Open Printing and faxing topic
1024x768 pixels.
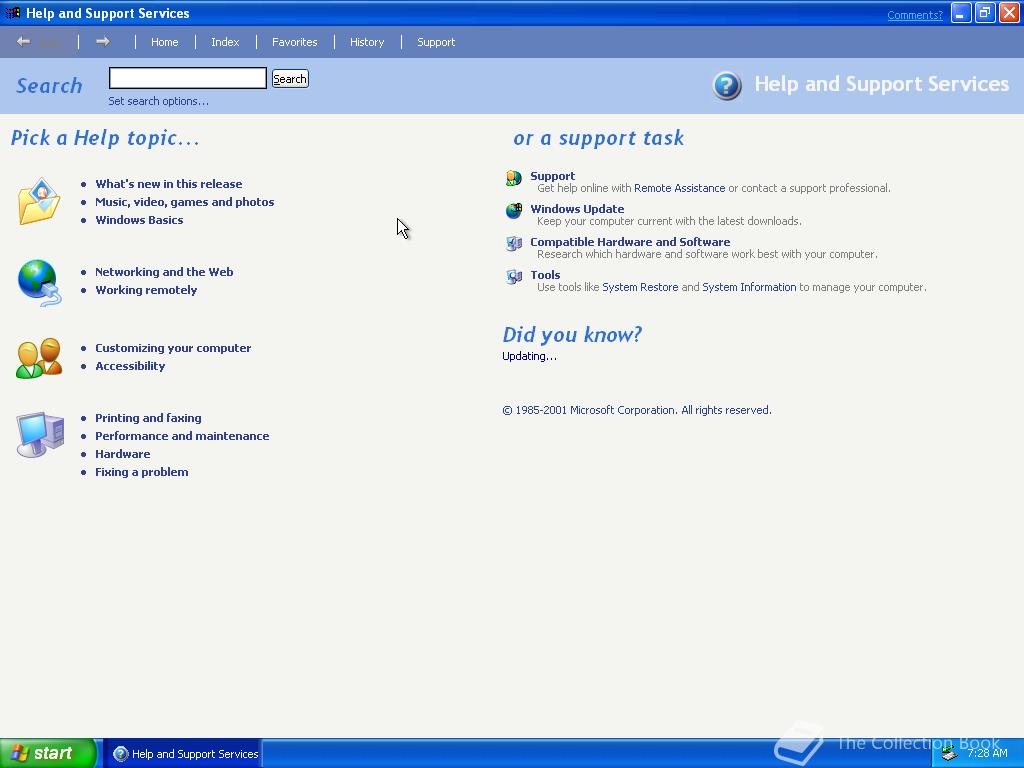(148, 418)
